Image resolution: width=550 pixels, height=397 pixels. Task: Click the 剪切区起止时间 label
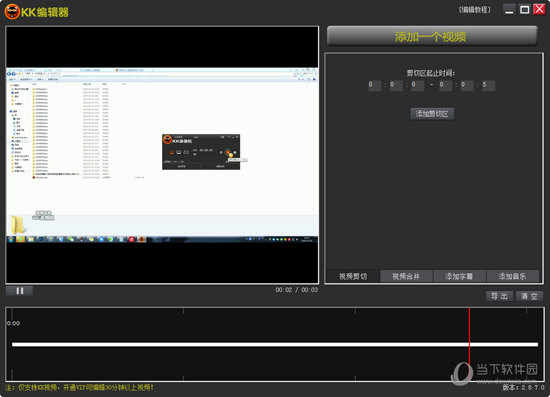(x=431, y=73)
